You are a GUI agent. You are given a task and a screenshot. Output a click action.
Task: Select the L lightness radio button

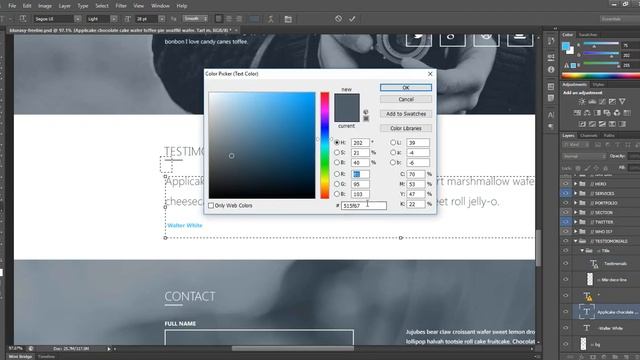pyautogui.click(x=393, y=142)
